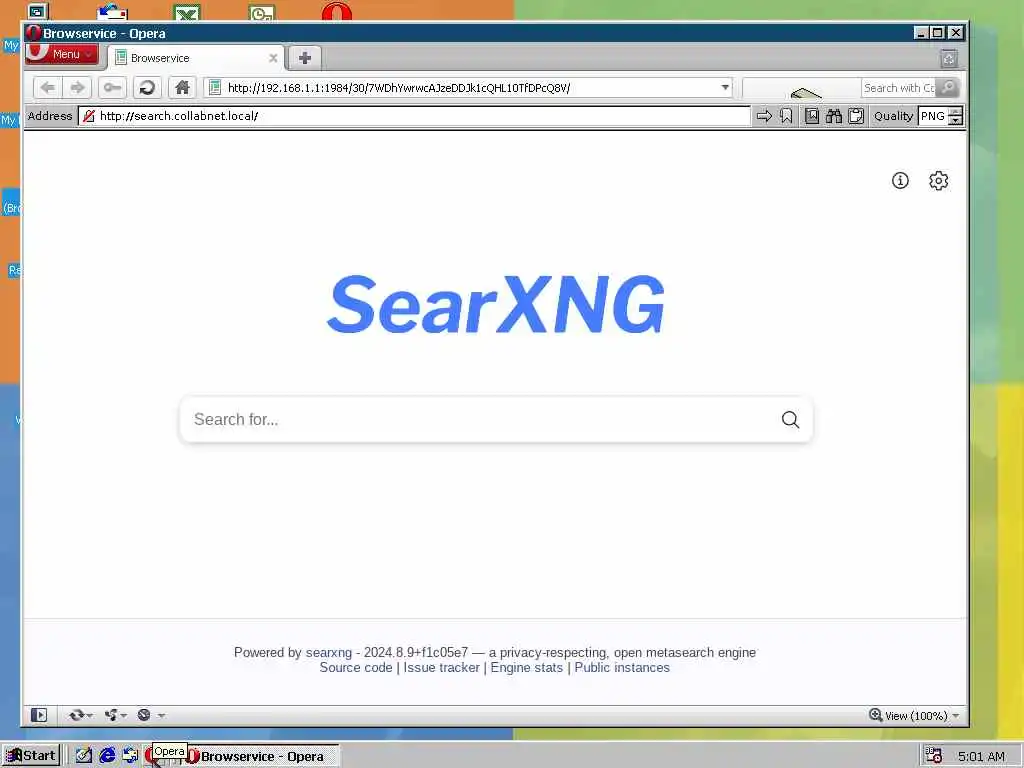The image size is (1024, 768).
Task: Click the Opera search field
Action: [899, 88]
